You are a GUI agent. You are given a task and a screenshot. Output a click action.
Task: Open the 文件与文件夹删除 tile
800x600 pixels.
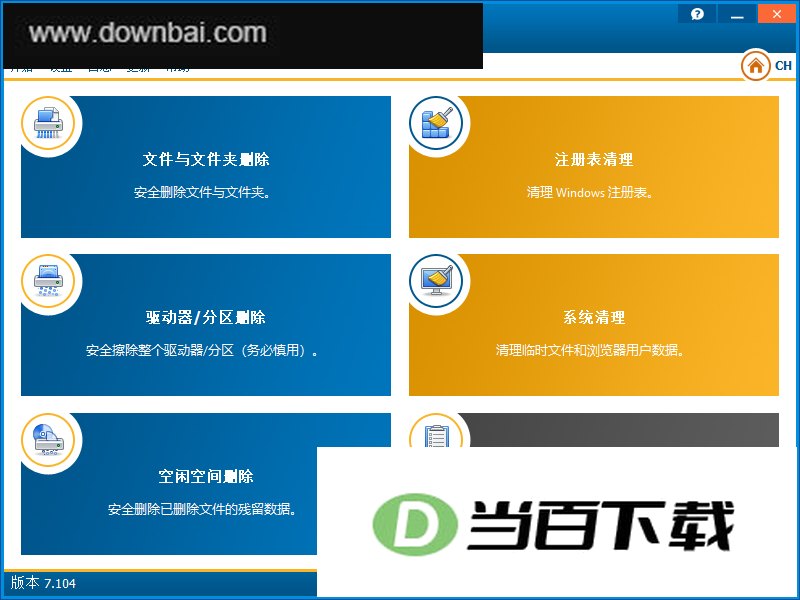[206, 167]
